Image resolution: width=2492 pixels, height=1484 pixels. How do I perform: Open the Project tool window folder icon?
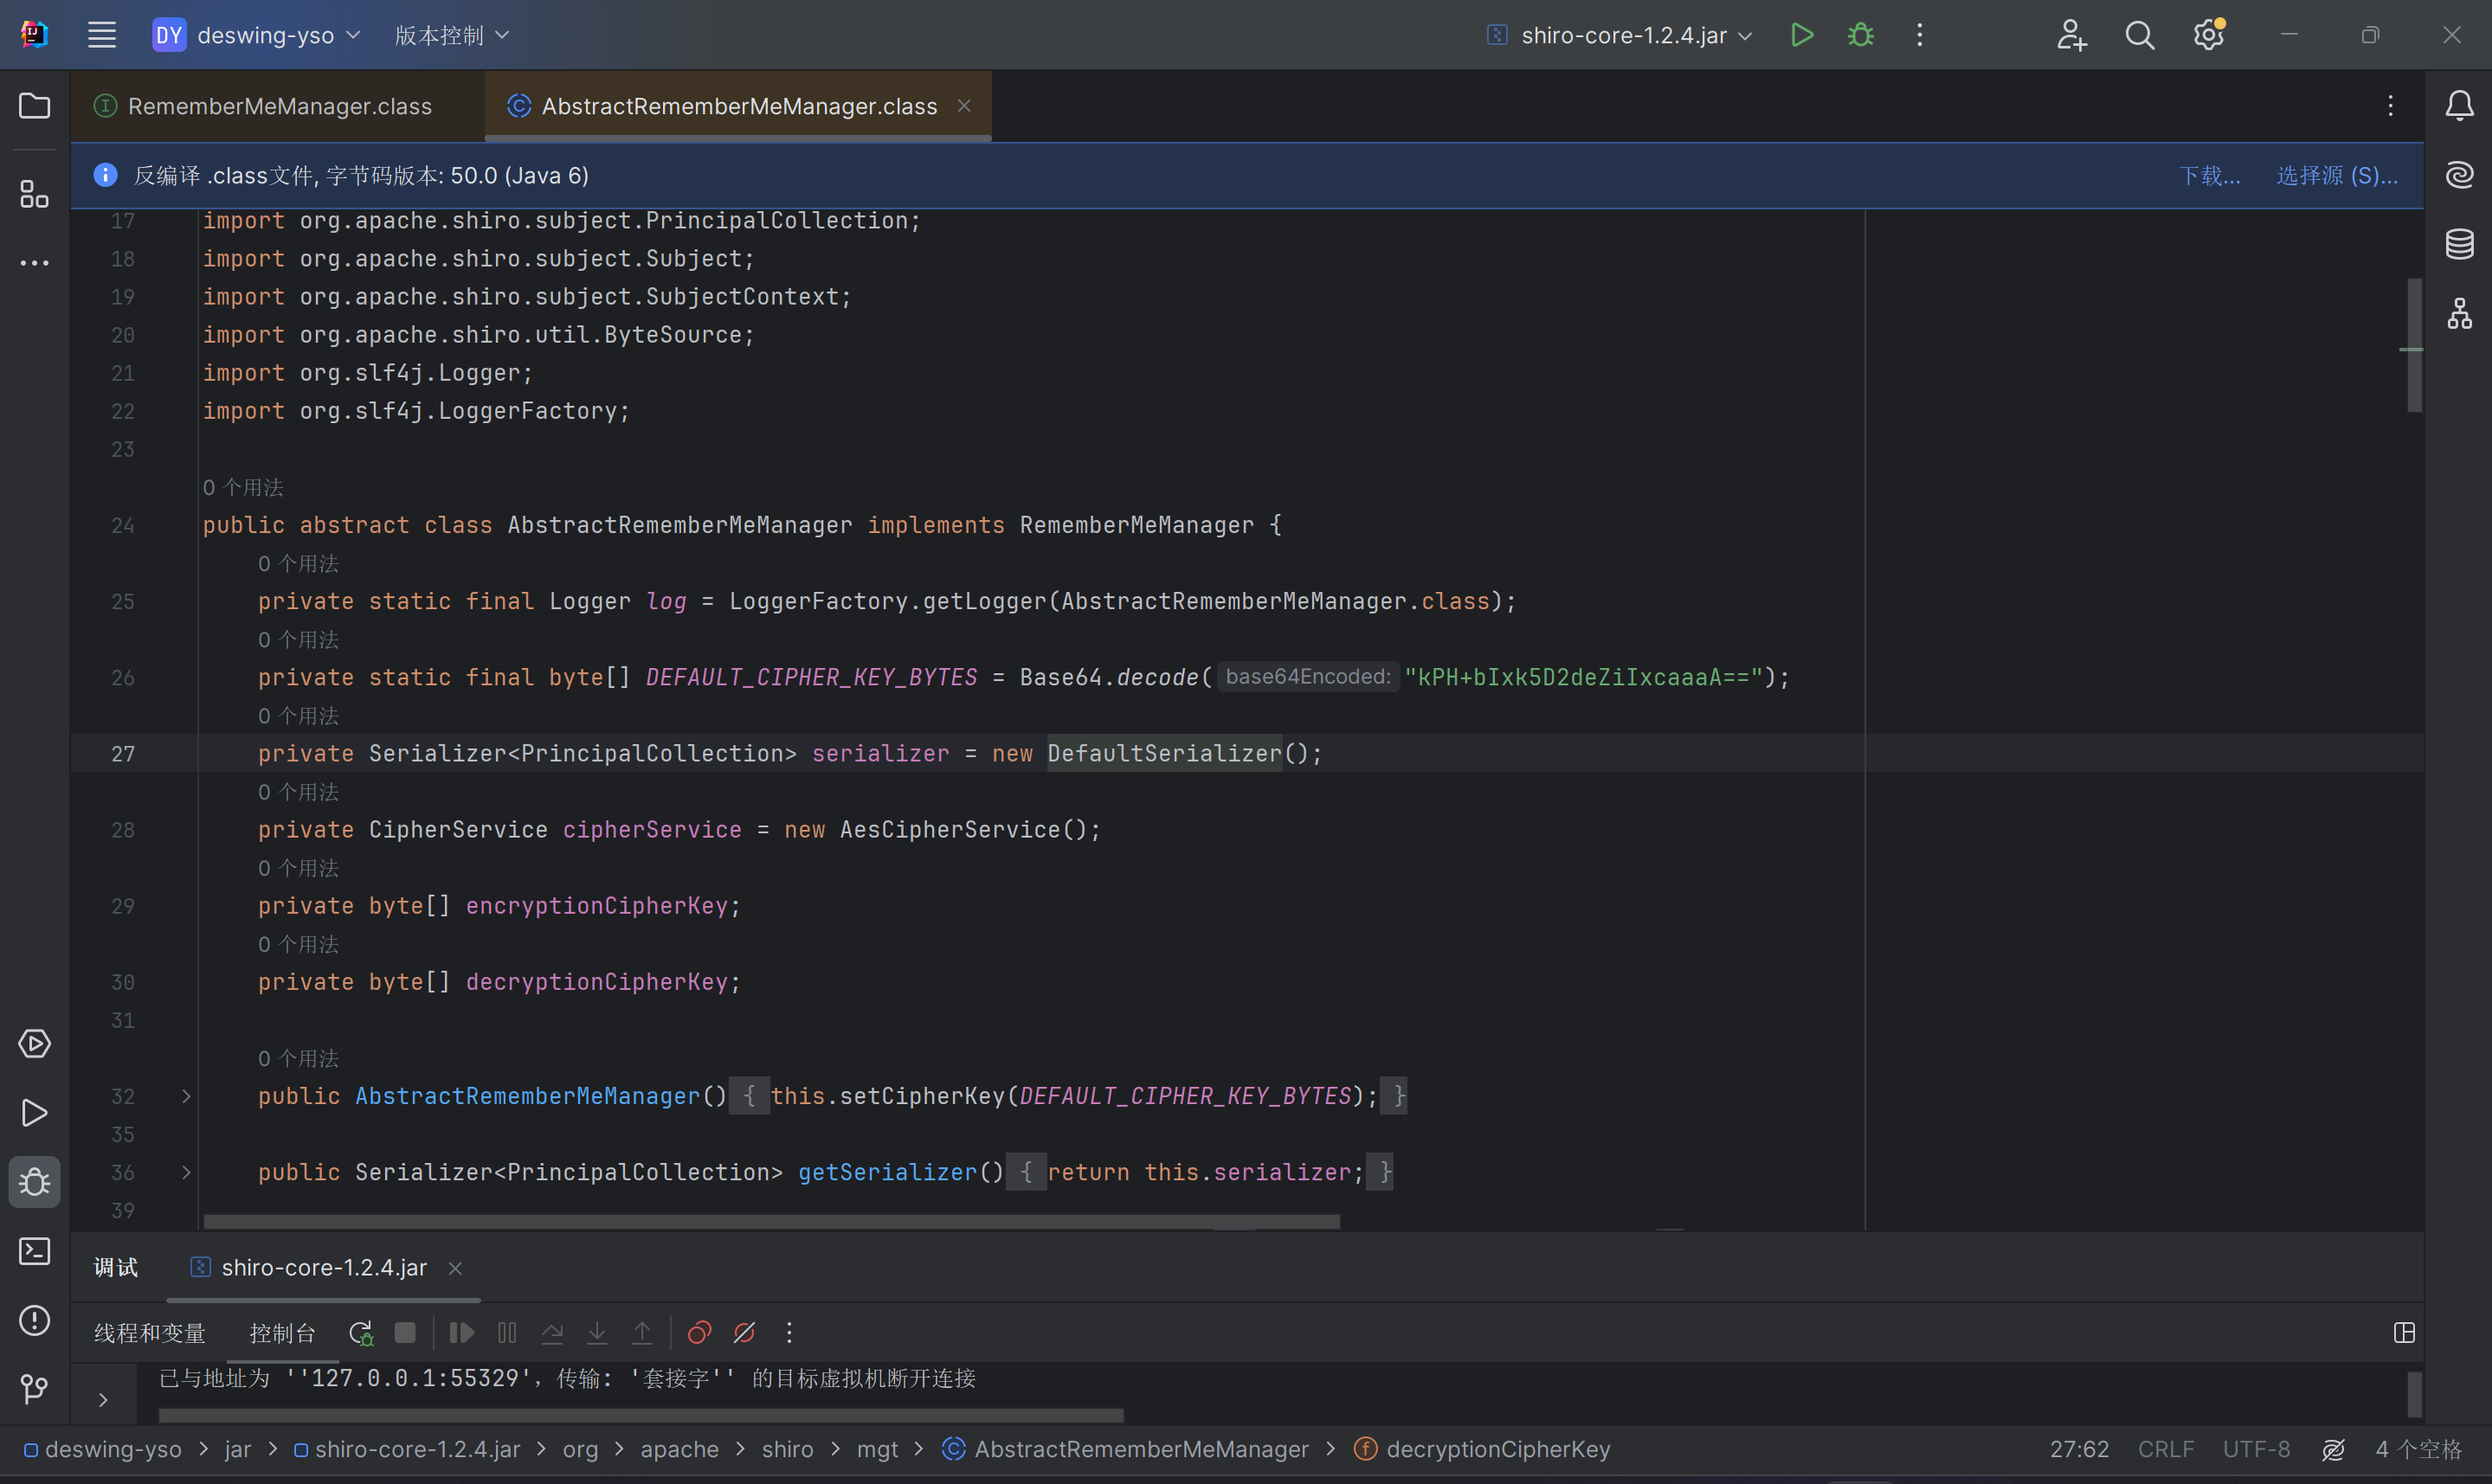pos(34,106)
